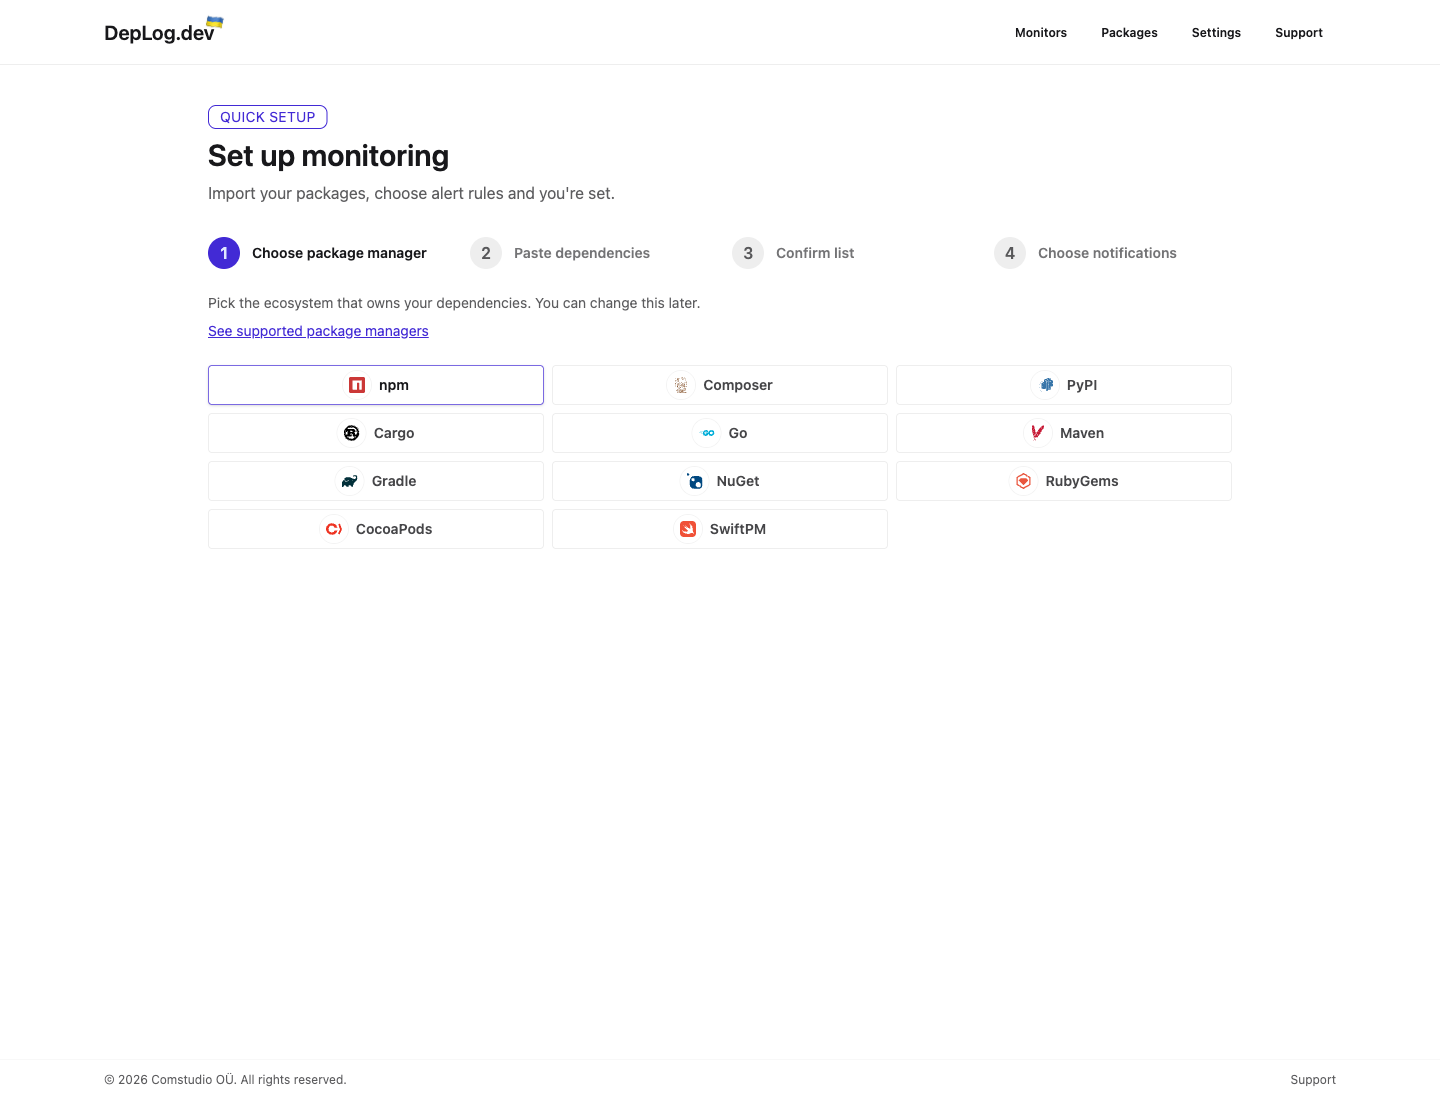This screenshot has width=1440, height=1100.
Task: Select the npm package manager icon
Action: click(357, 384)
